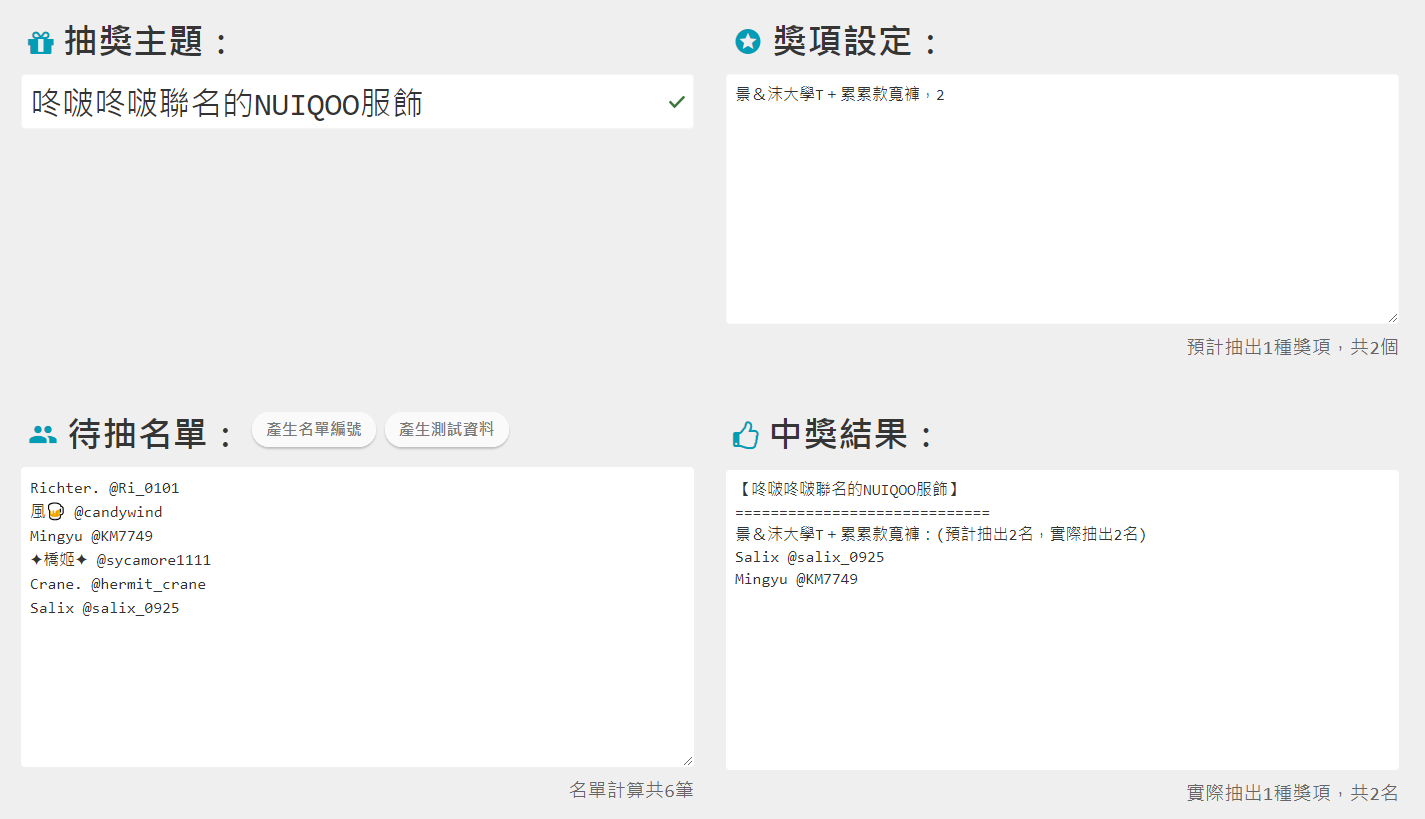Click winner Salix @salix_0925 in 中獎結果
This screenshot has width=1425, height=819.
pyautogui.click(x=810, y=557)
